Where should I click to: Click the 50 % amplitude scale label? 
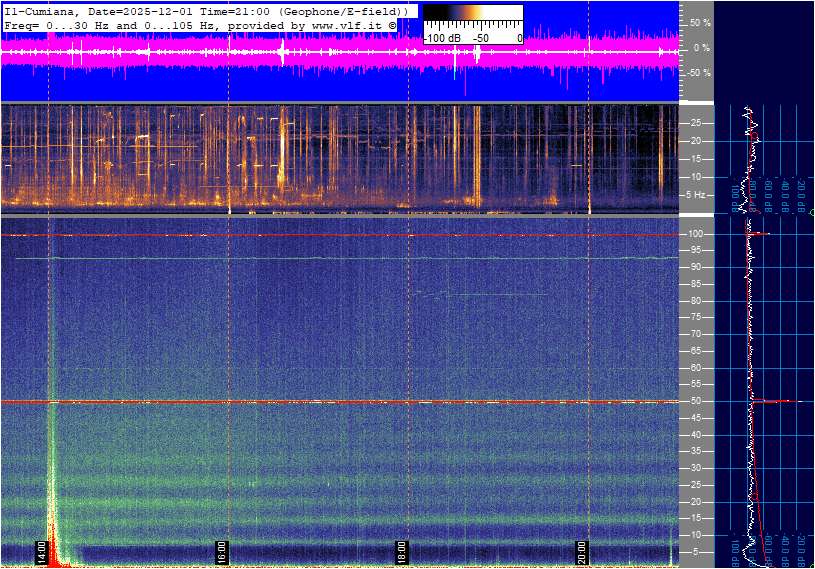[x=700, y=22]
